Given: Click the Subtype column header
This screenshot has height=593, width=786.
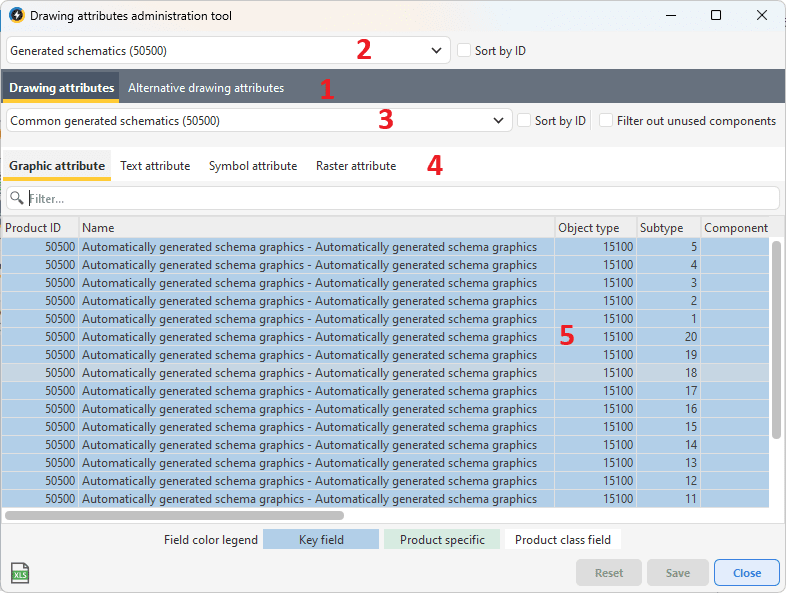Looking at the screenshot, I should coord(668,228).
